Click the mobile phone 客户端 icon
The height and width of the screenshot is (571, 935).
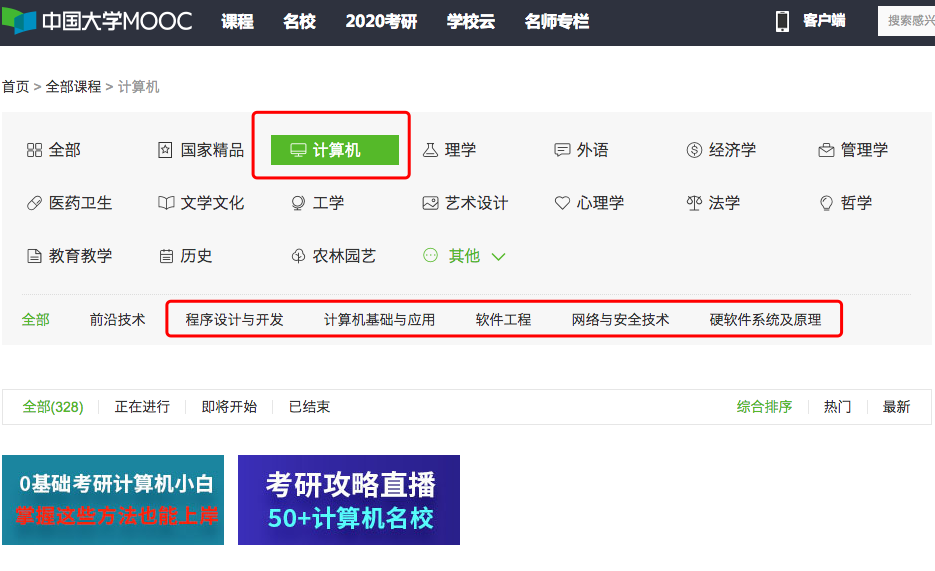click(782, 21)
